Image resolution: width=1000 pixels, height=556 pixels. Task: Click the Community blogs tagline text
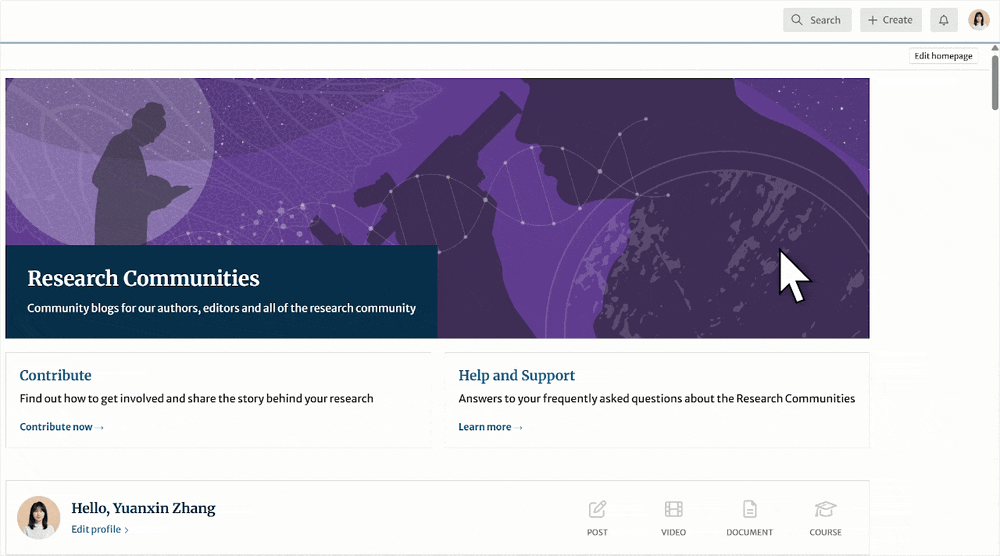tap(221, 308)
